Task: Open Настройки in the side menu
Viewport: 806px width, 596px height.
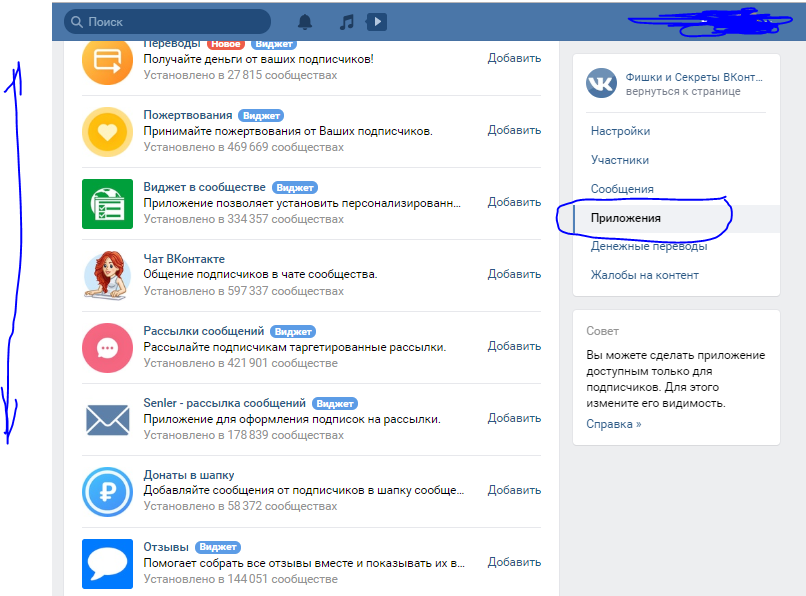Action: point(620,131)
